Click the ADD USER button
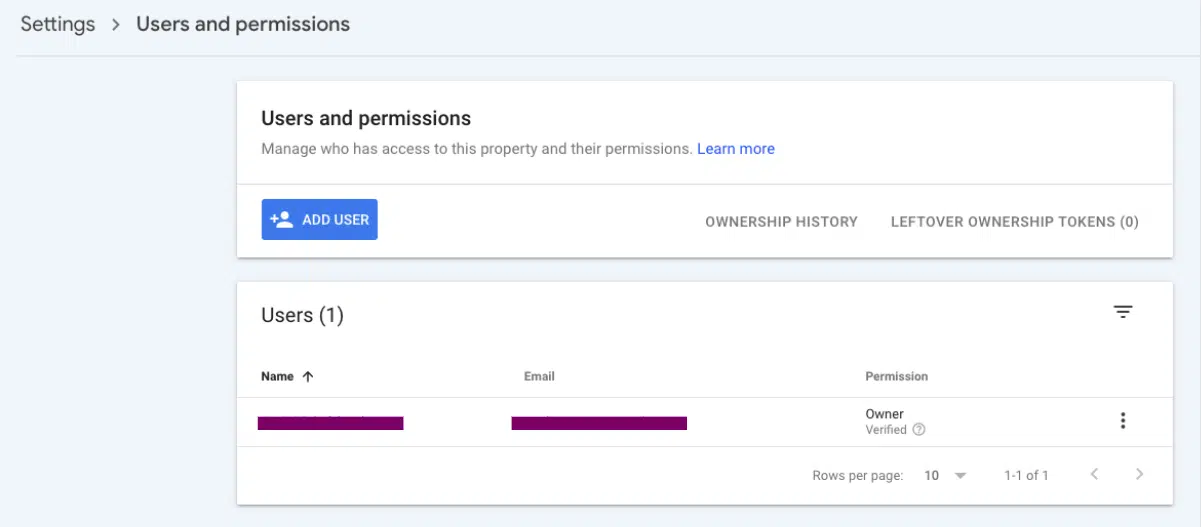Image resolution: width=1201 pixels, height=527 pixels. pyautogui.click(x=319, y=219)
